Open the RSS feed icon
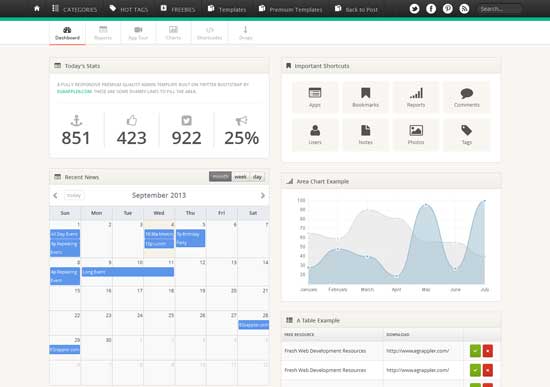Image resolution: width=550 pixels, height=387 pixels. (464, 9)
